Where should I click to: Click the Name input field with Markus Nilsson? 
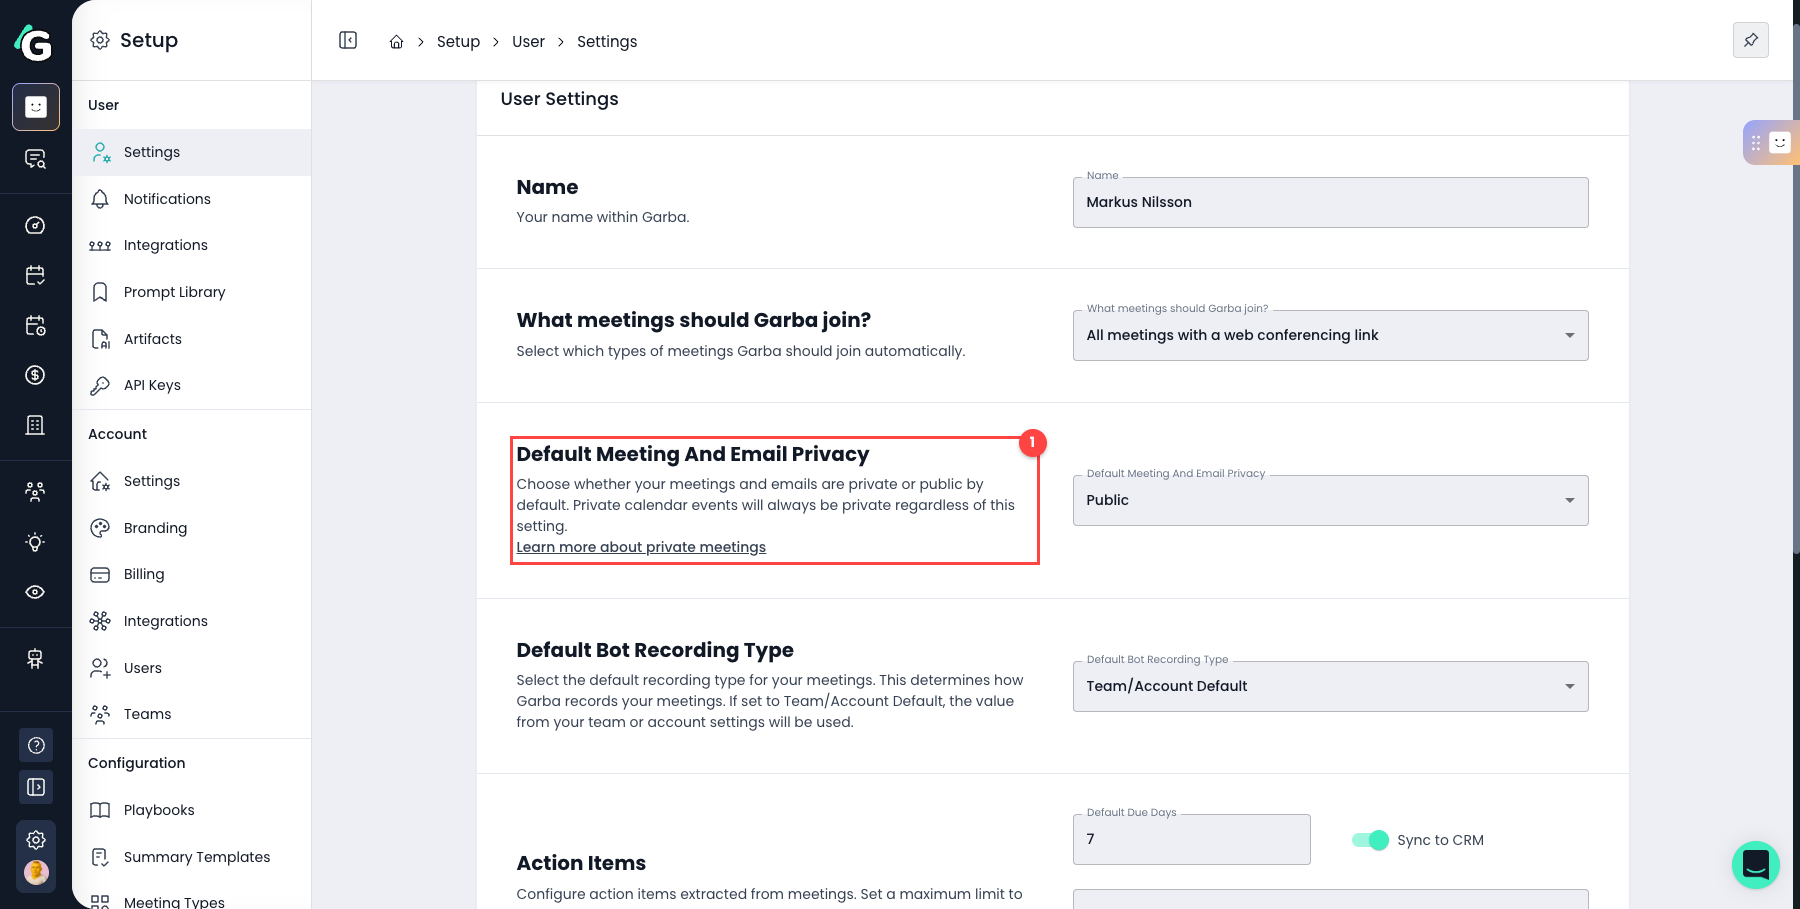[x=1330, y=202]
